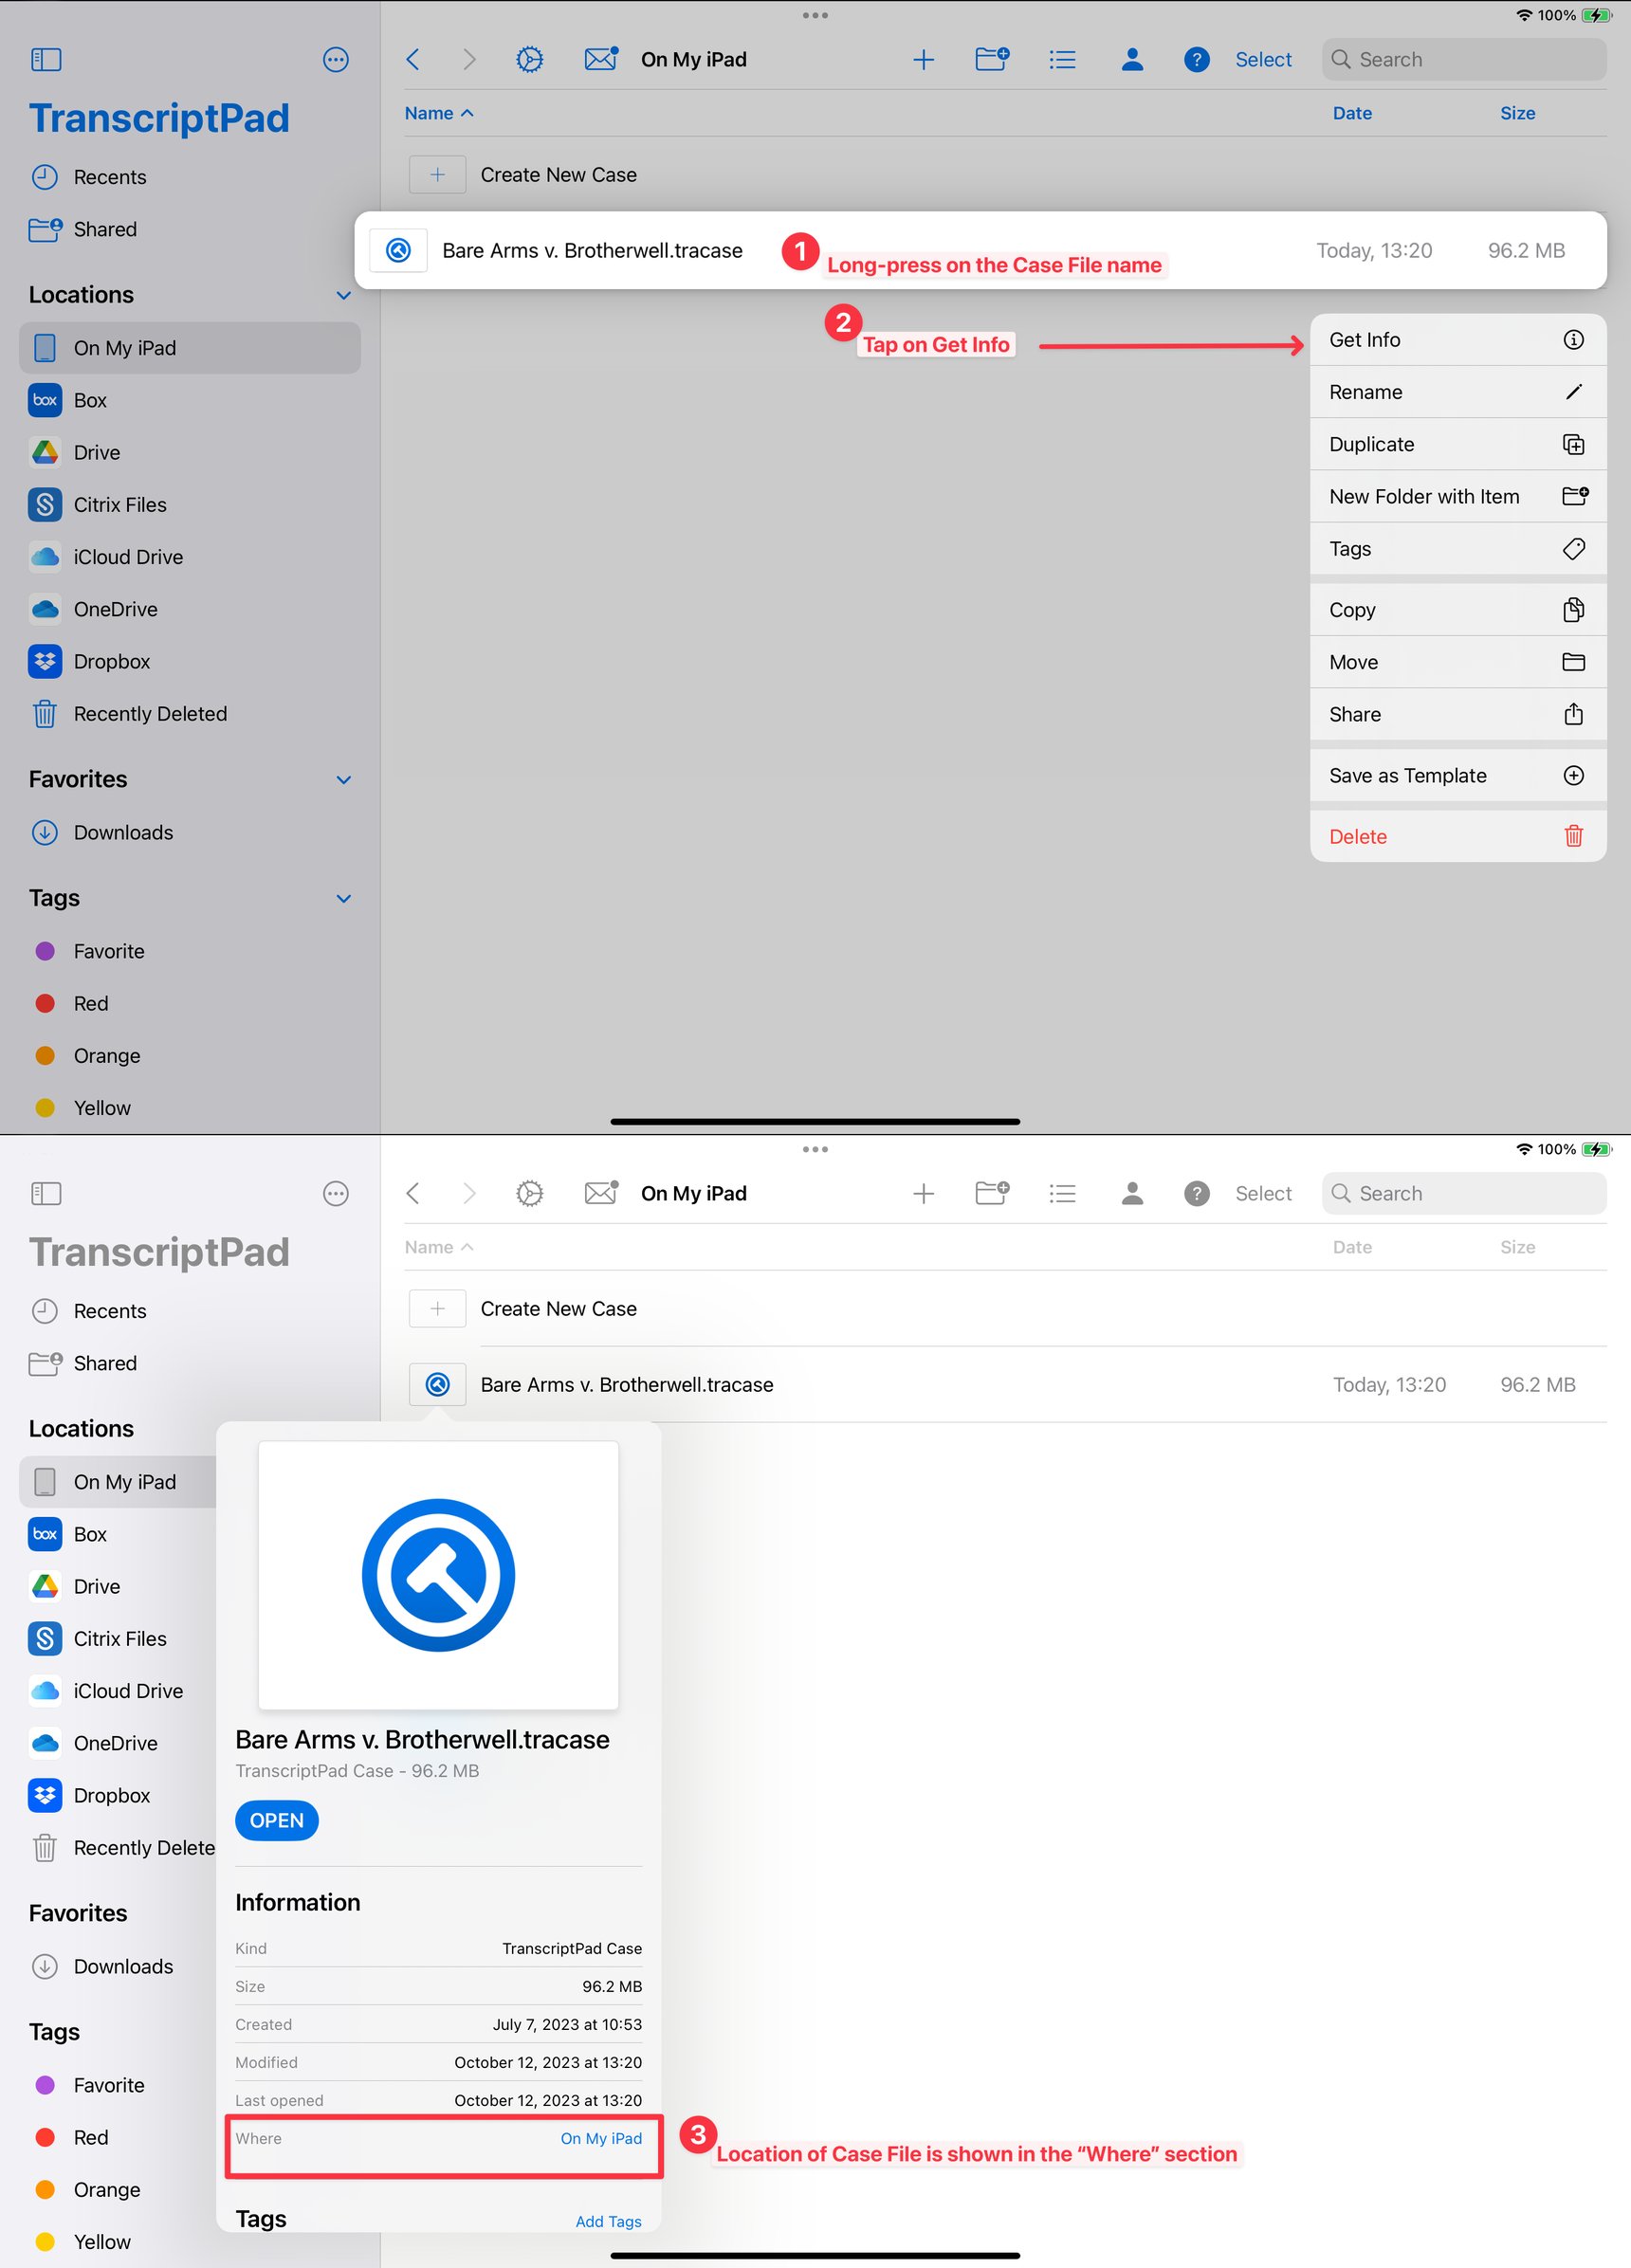Click the blue help question mark icon
Image resolution: width=1631 pixels, height=2268 pixels.
point(1196,60)
